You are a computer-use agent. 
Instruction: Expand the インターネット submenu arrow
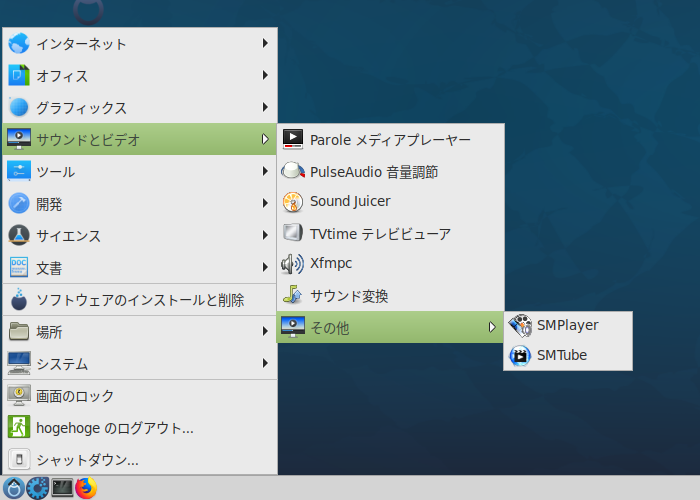point(265,43)
